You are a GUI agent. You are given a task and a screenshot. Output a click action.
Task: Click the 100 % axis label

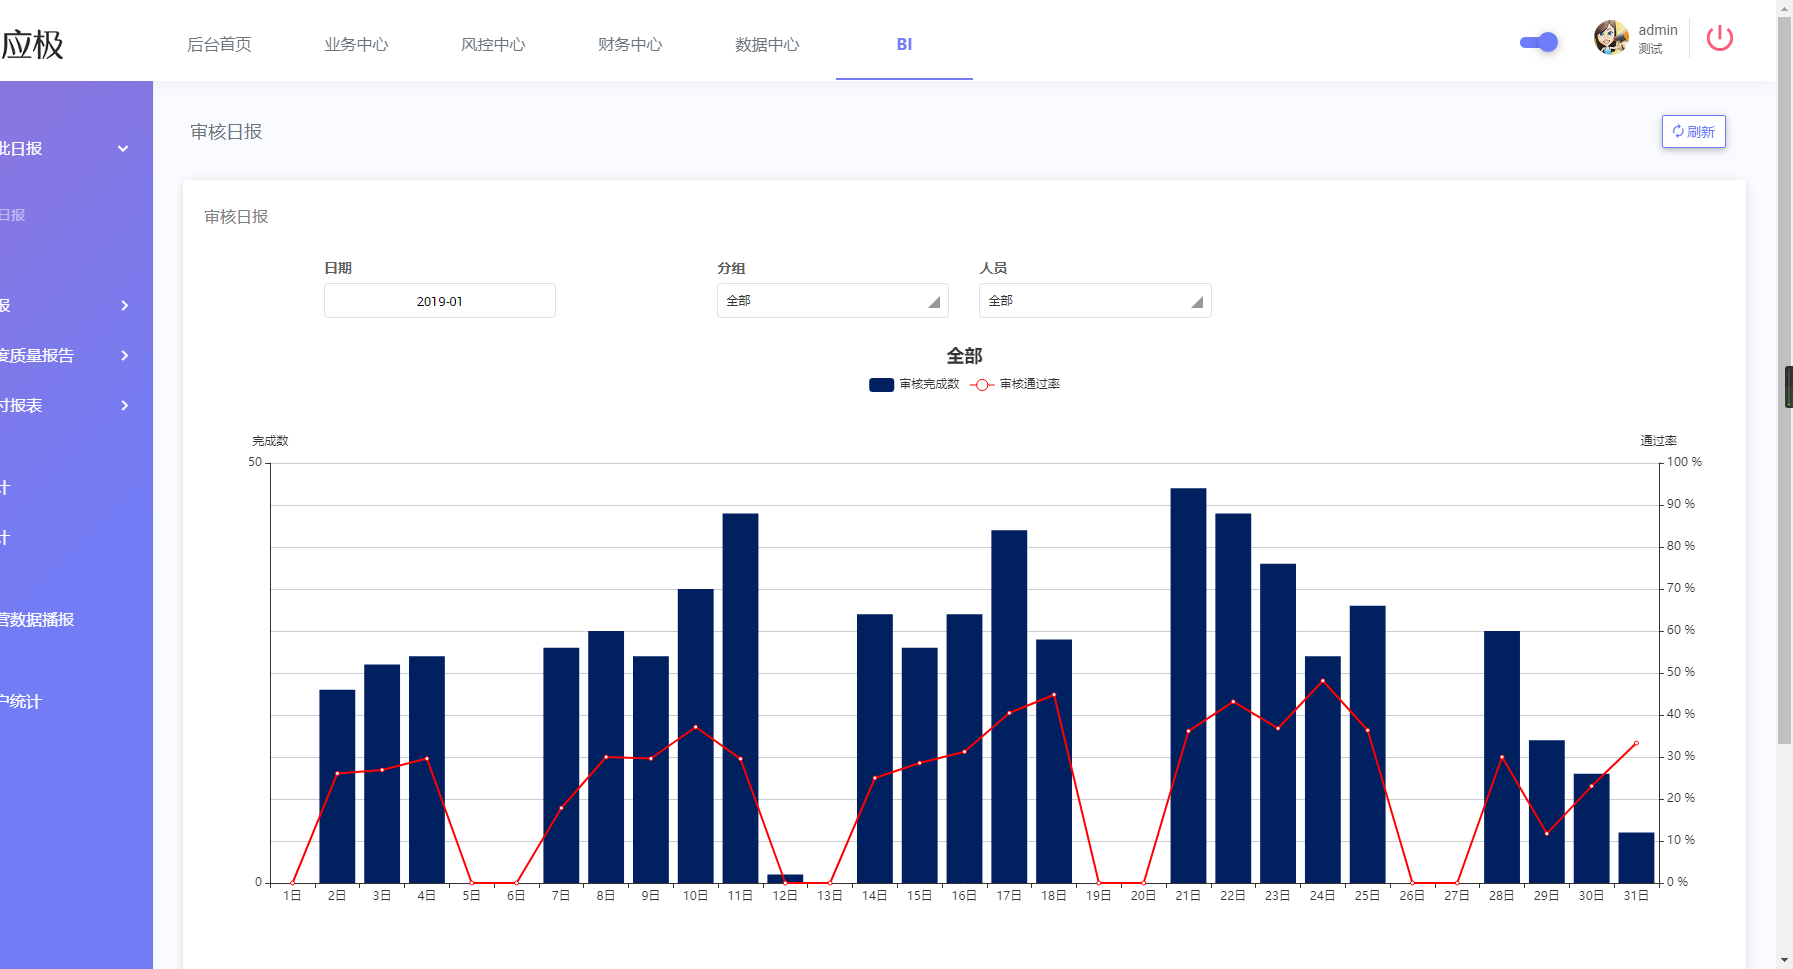[1684, 462]
